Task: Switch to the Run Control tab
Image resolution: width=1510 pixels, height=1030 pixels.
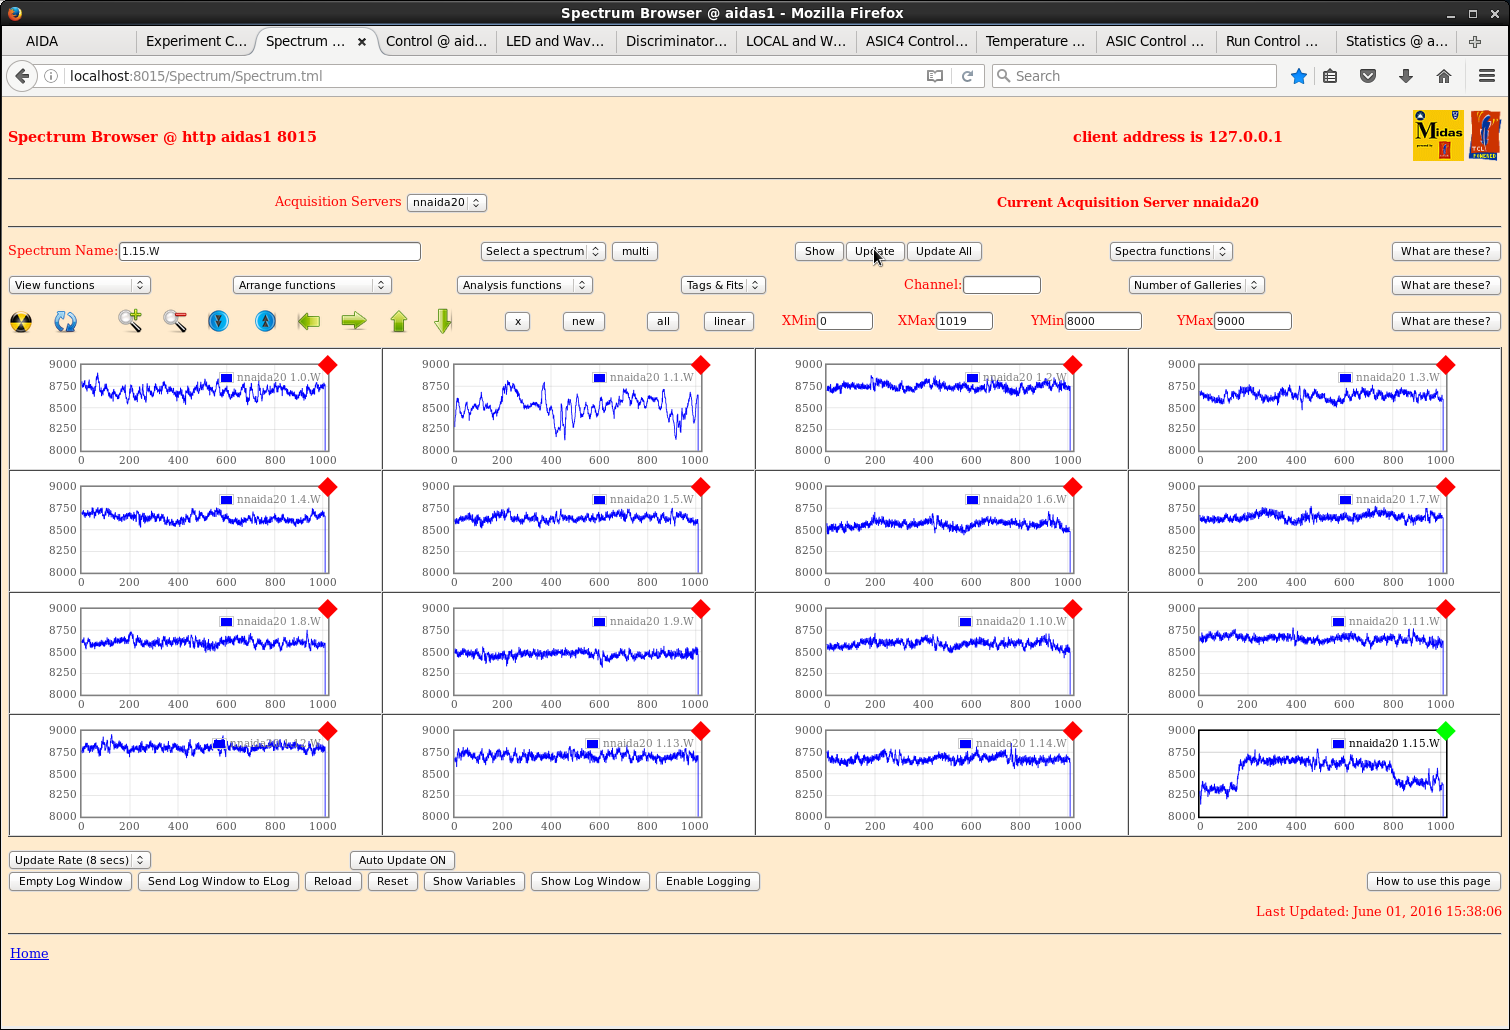Action: [1271, 41]
